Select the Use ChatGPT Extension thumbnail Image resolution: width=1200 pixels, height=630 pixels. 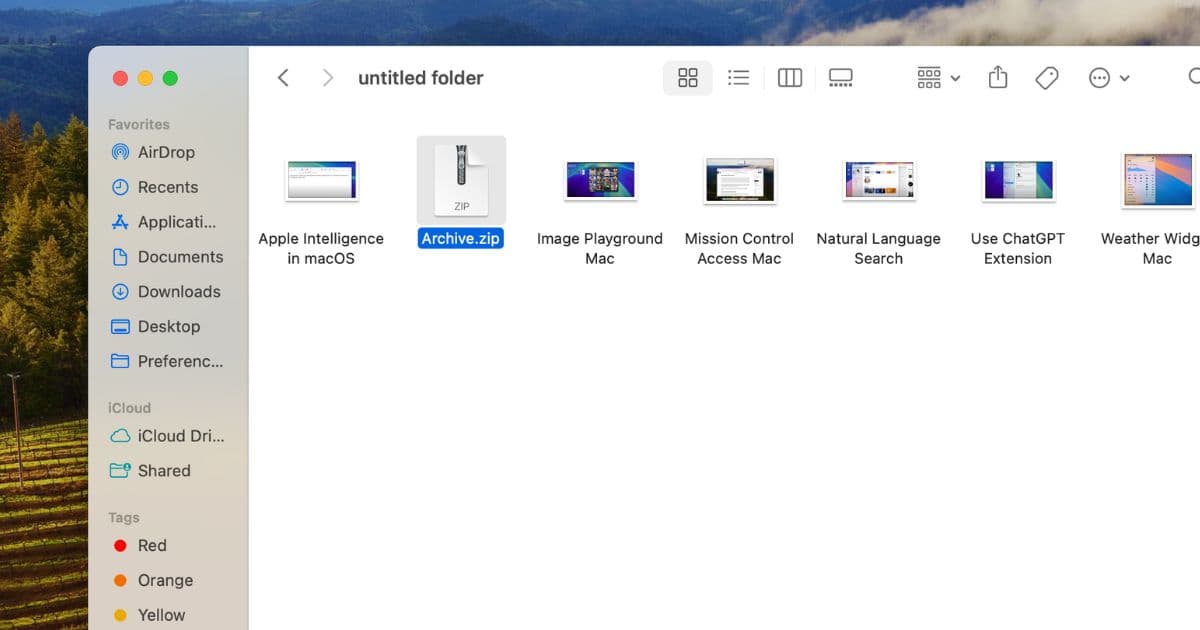1018,181
